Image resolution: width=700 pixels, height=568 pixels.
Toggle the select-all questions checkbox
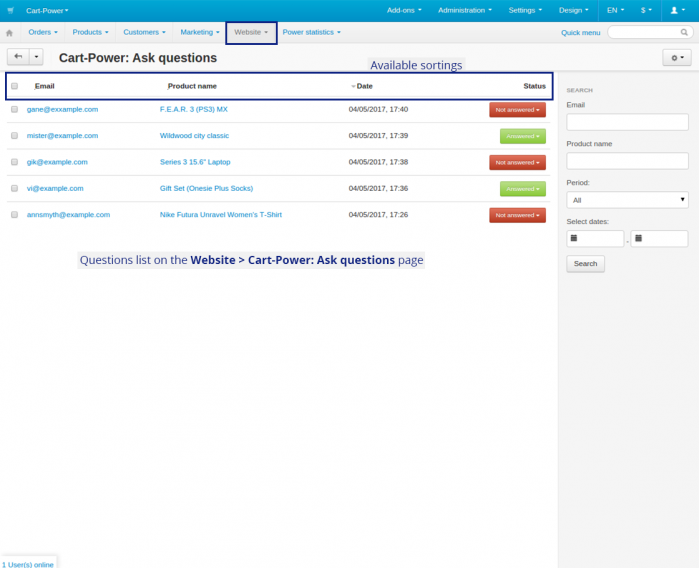(x=15, y=86)
